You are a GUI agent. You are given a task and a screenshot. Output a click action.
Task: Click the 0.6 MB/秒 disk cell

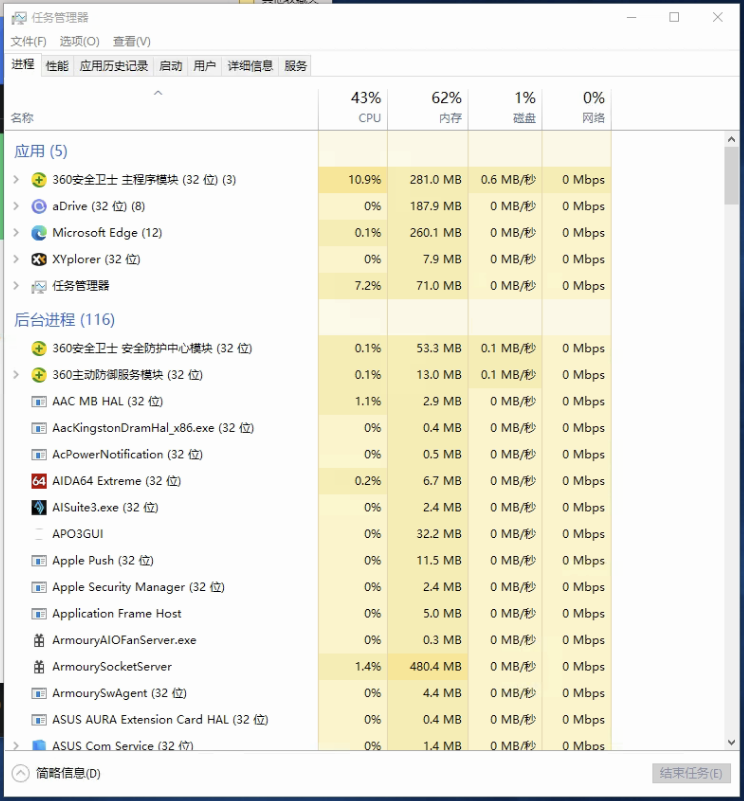coord(505,180)
